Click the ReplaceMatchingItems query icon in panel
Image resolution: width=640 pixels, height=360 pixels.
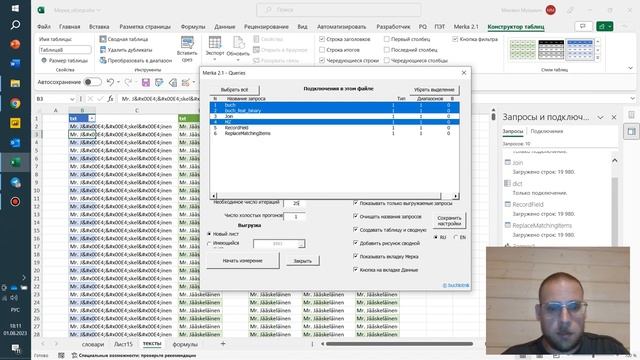coord(508,225)
